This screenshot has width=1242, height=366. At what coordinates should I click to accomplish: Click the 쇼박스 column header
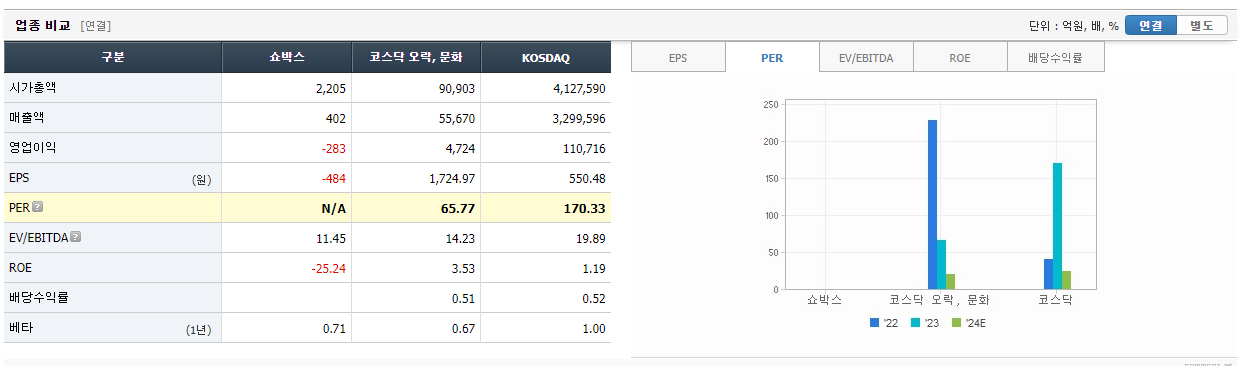point(287,58)
